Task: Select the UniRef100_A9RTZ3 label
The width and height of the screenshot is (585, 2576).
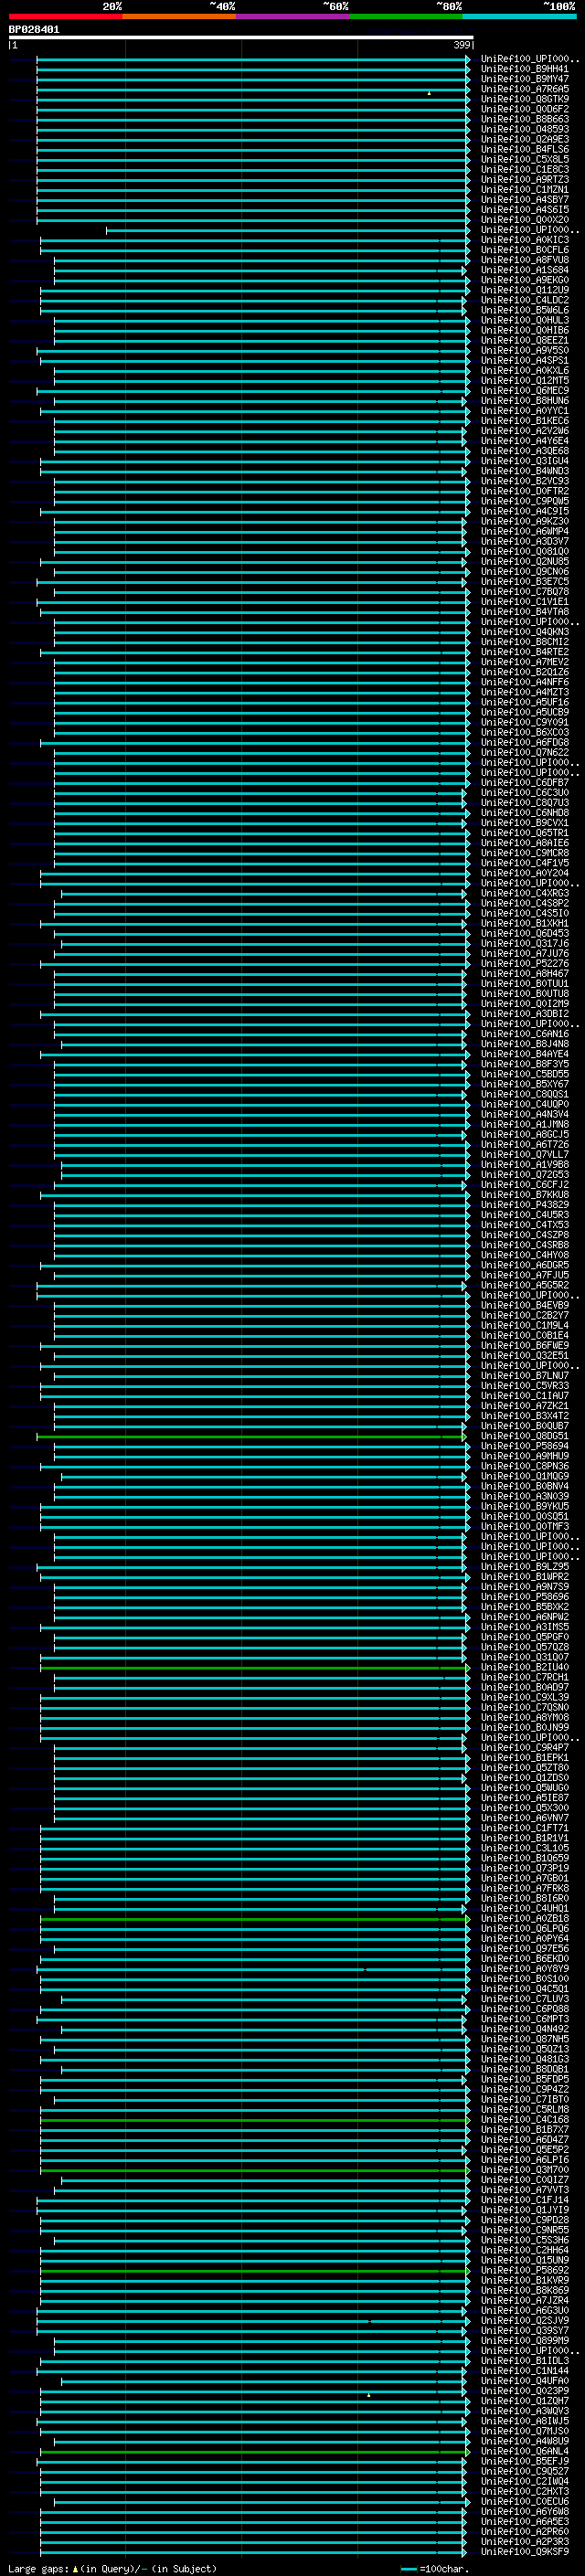Action: 525,180
